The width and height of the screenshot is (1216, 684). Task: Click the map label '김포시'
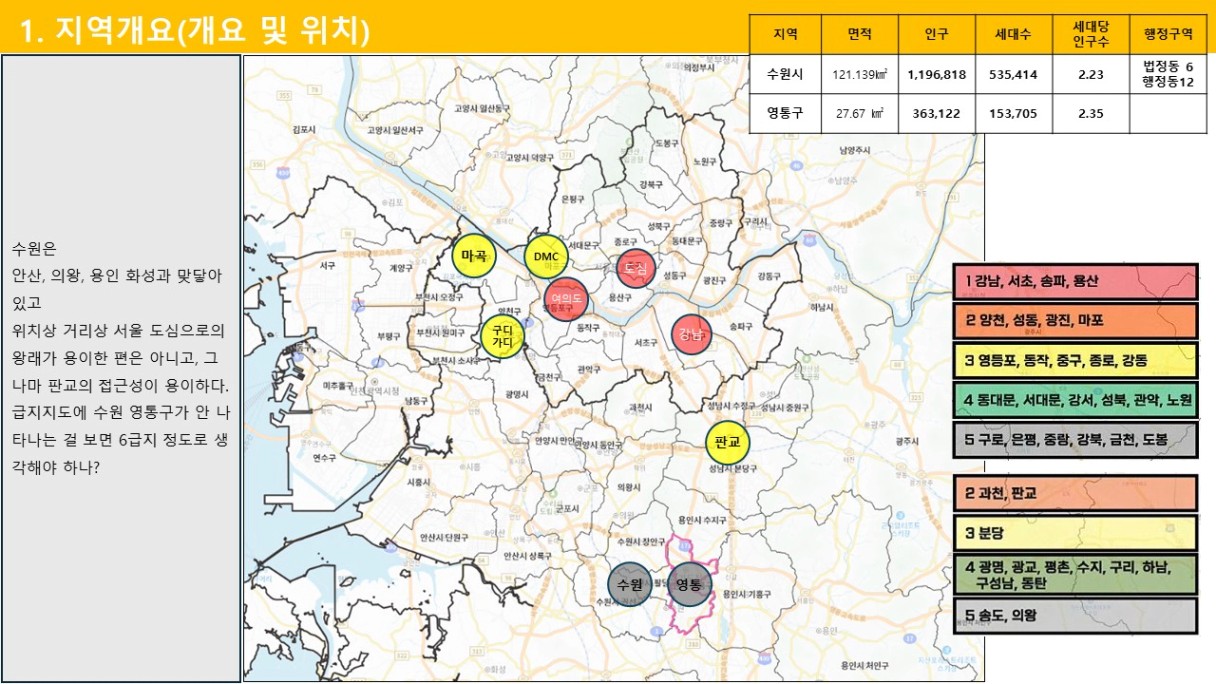pos(303,130)
